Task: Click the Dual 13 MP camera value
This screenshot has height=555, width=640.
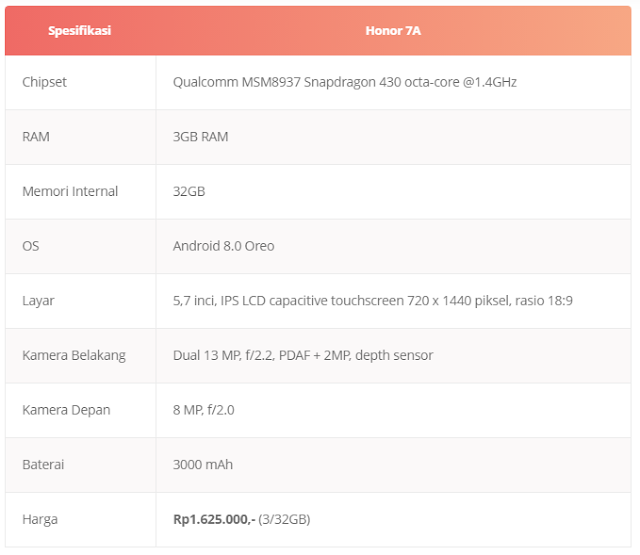Action: (x=303, y=356)
